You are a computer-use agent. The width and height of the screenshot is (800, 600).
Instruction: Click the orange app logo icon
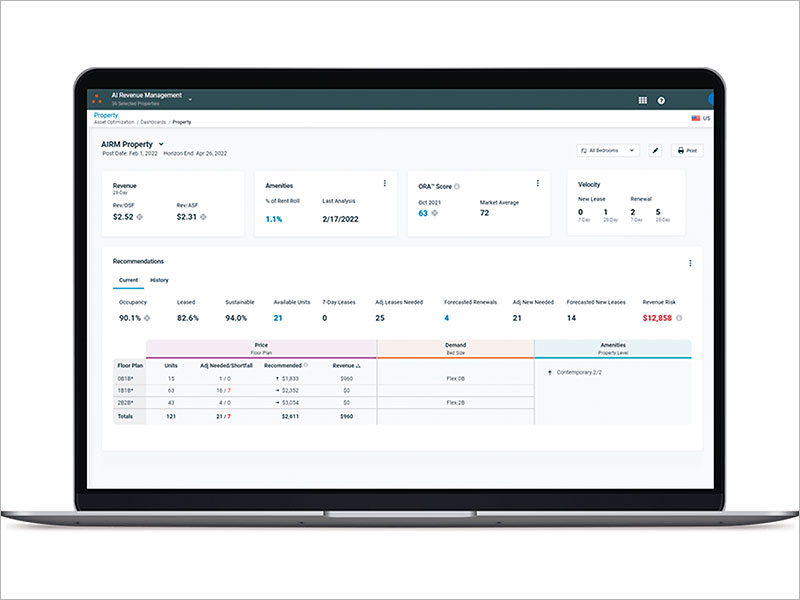coord(97,99)
